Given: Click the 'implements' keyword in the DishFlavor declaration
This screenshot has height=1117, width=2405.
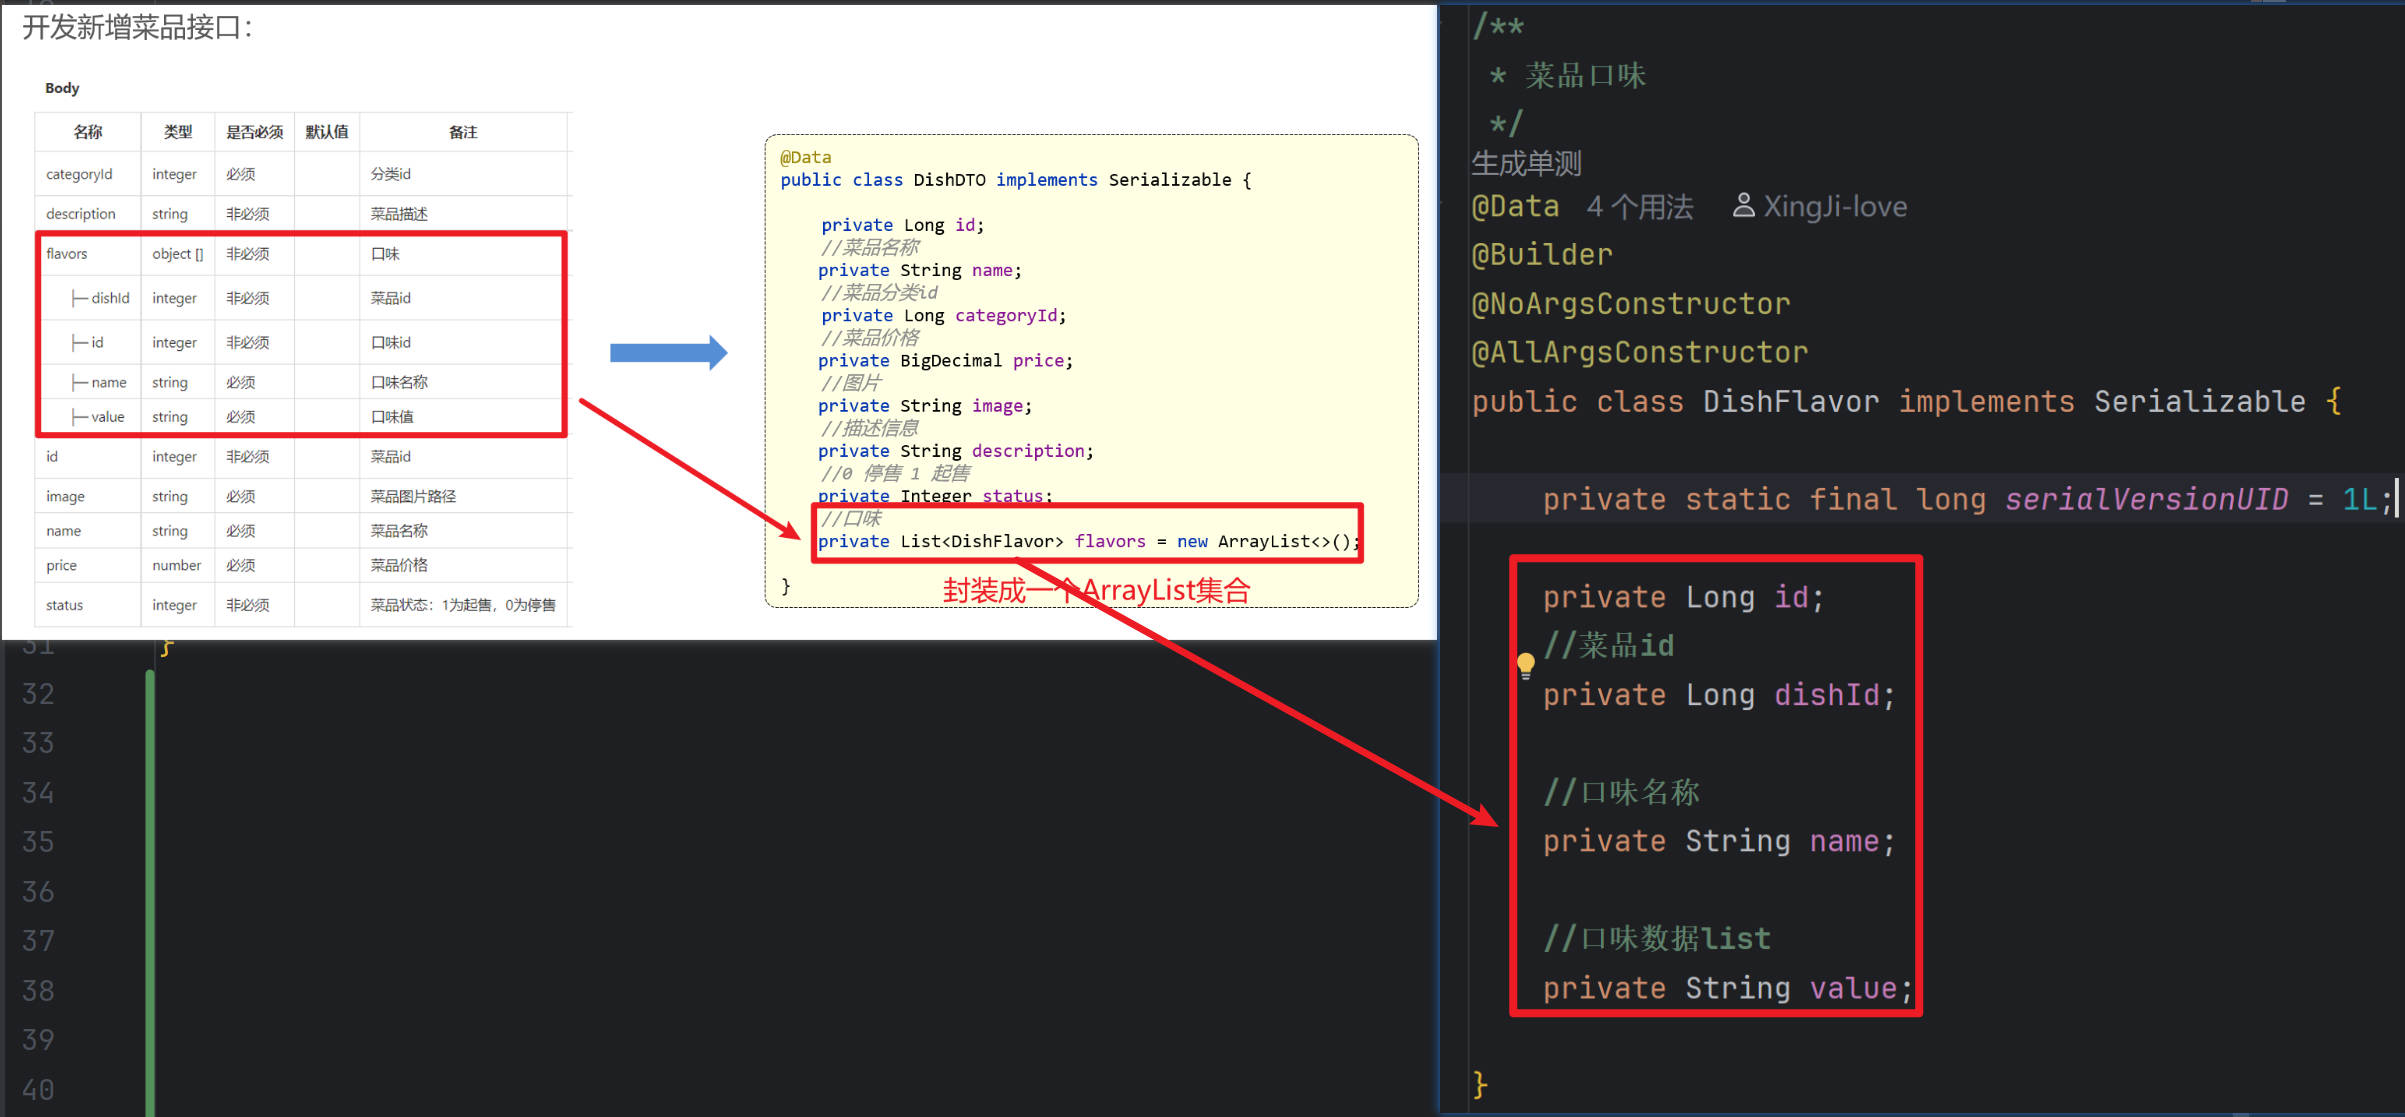Looking at the screenshot, I should [1986, 402].
